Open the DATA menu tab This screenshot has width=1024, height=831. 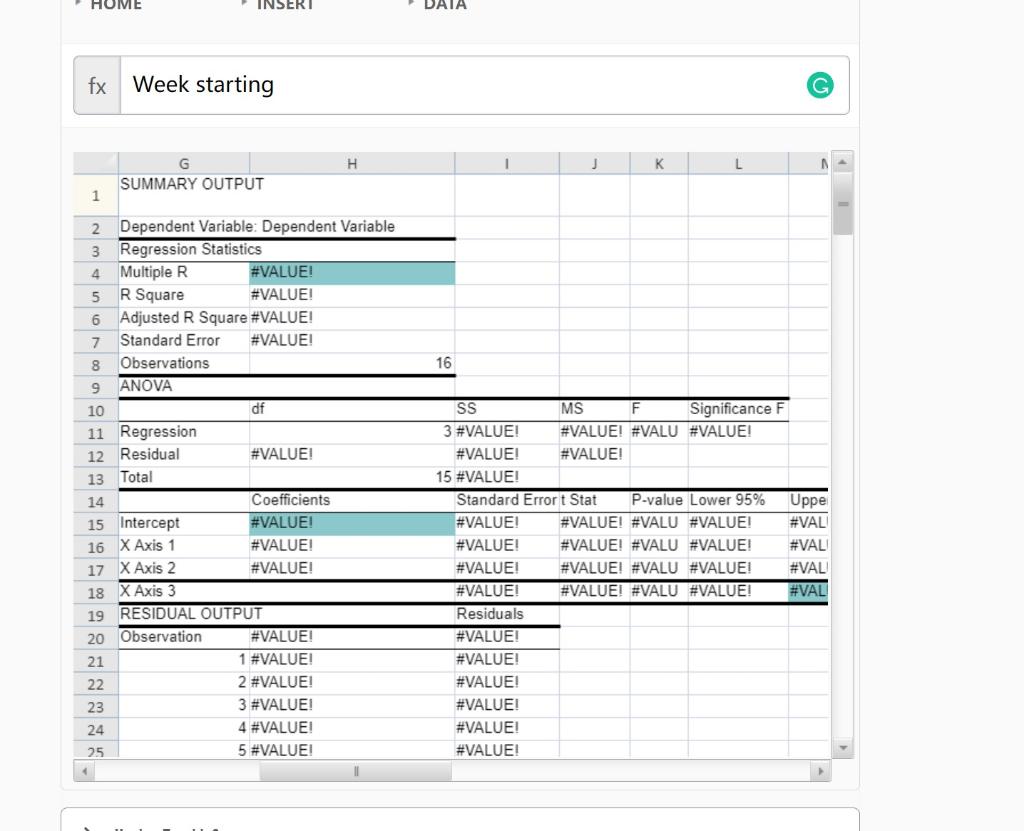click(x=445, y=5)
